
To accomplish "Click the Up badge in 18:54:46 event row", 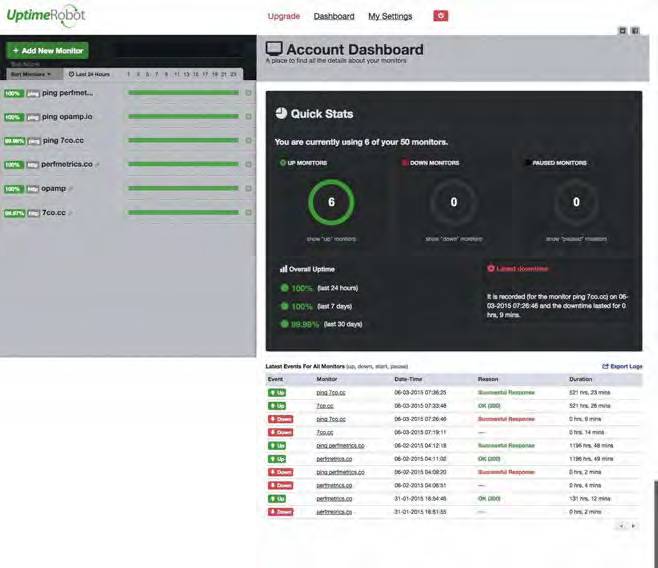I will click(x=277, y=499).
